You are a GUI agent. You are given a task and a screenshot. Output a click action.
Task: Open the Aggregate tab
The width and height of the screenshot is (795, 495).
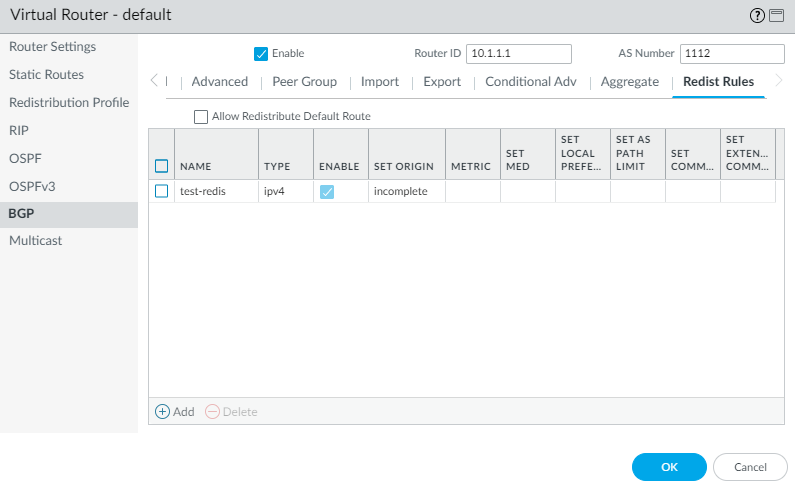[x=630, y=82]
